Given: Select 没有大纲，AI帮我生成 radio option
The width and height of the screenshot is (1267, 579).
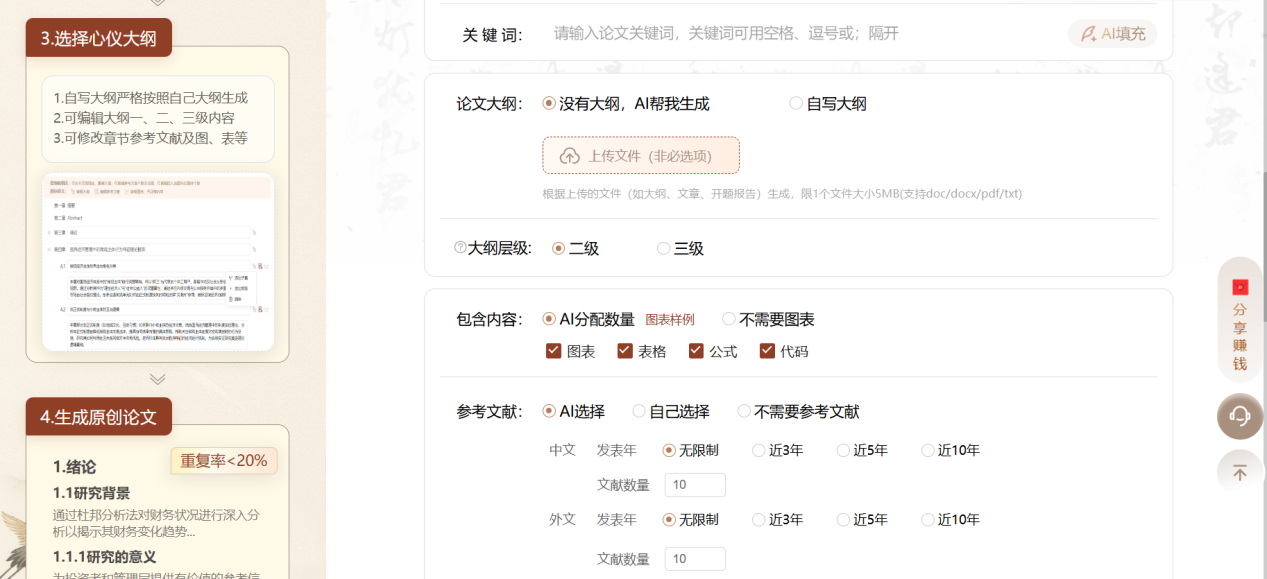Looking at the screenshot, I should click(549, 103).
